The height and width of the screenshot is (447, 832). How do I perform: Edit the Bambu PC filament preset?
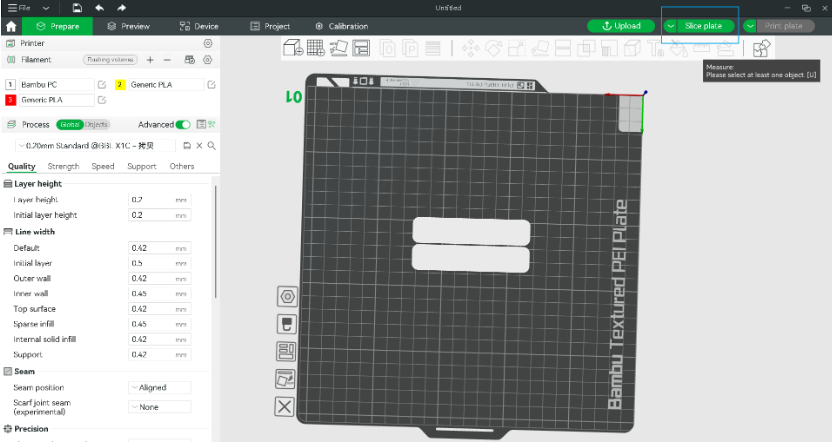tap(102, 84)
